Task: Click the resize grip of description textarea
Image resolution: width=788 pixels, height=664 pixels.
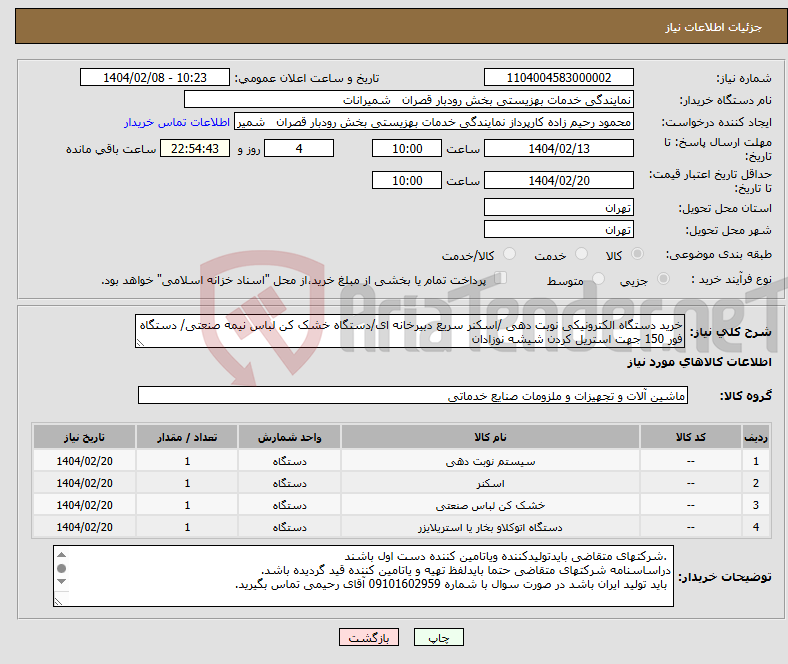Action: (x=140, y=343)
